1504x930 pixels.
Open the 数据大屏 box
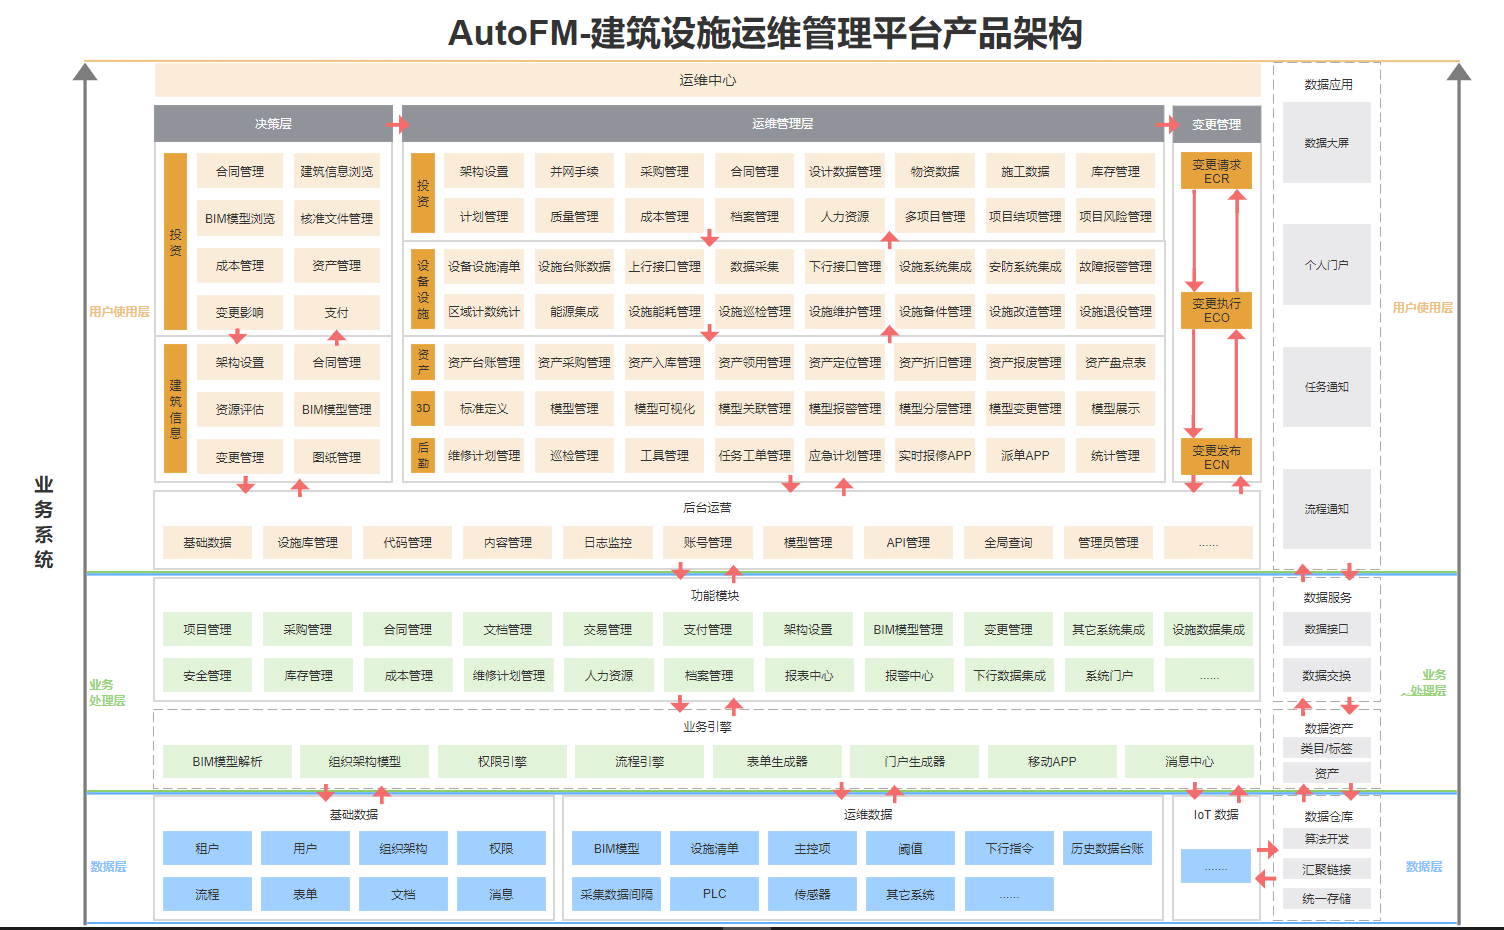[x=1327, y=143]
